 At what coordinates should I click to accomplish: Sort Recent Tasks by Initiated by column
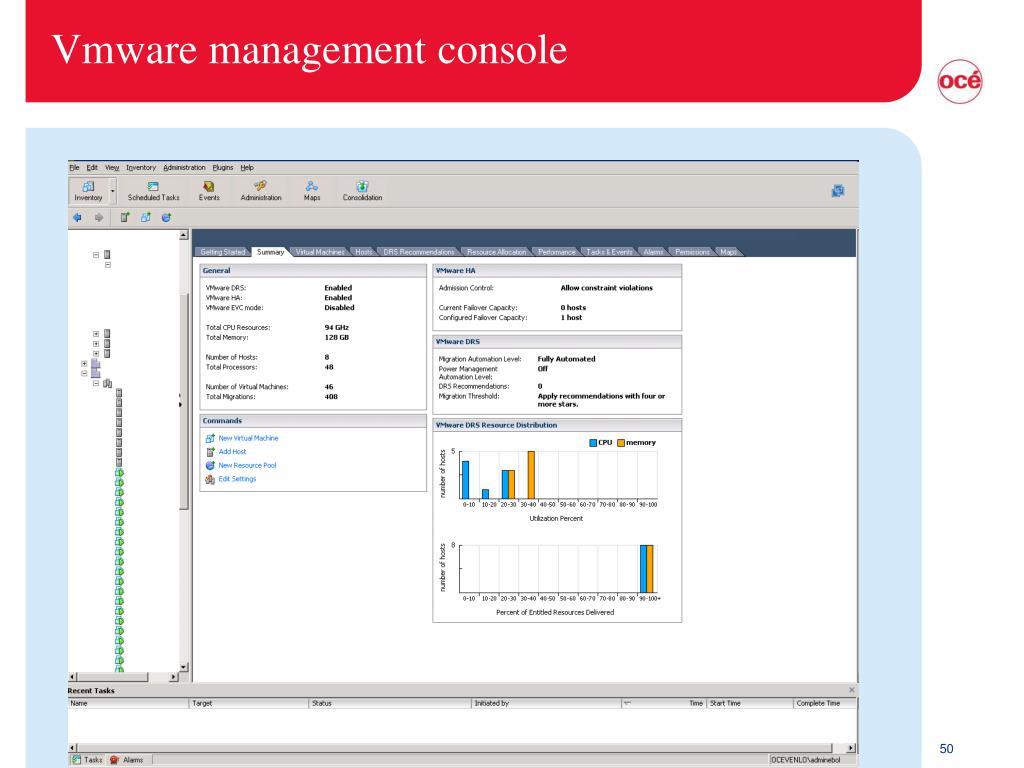click(x=546, y=703)
